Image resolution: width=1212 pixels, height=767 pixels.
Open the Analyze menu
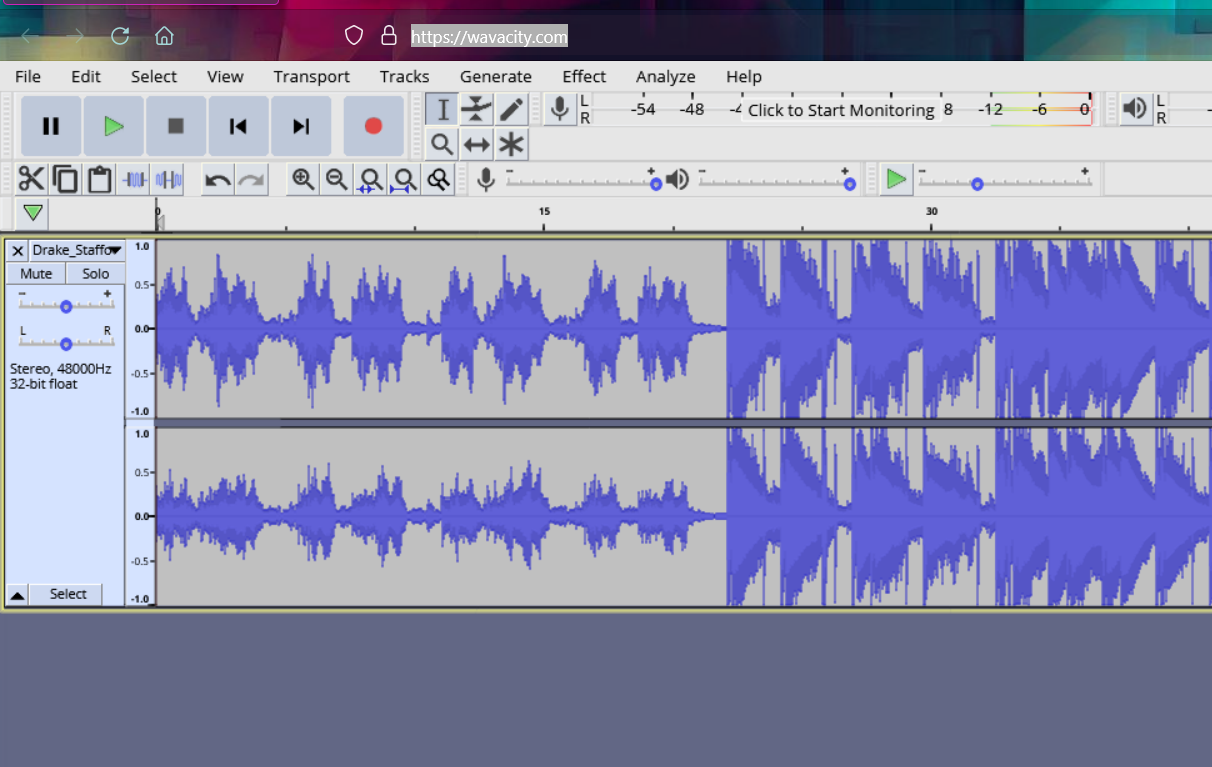point(666,76)
